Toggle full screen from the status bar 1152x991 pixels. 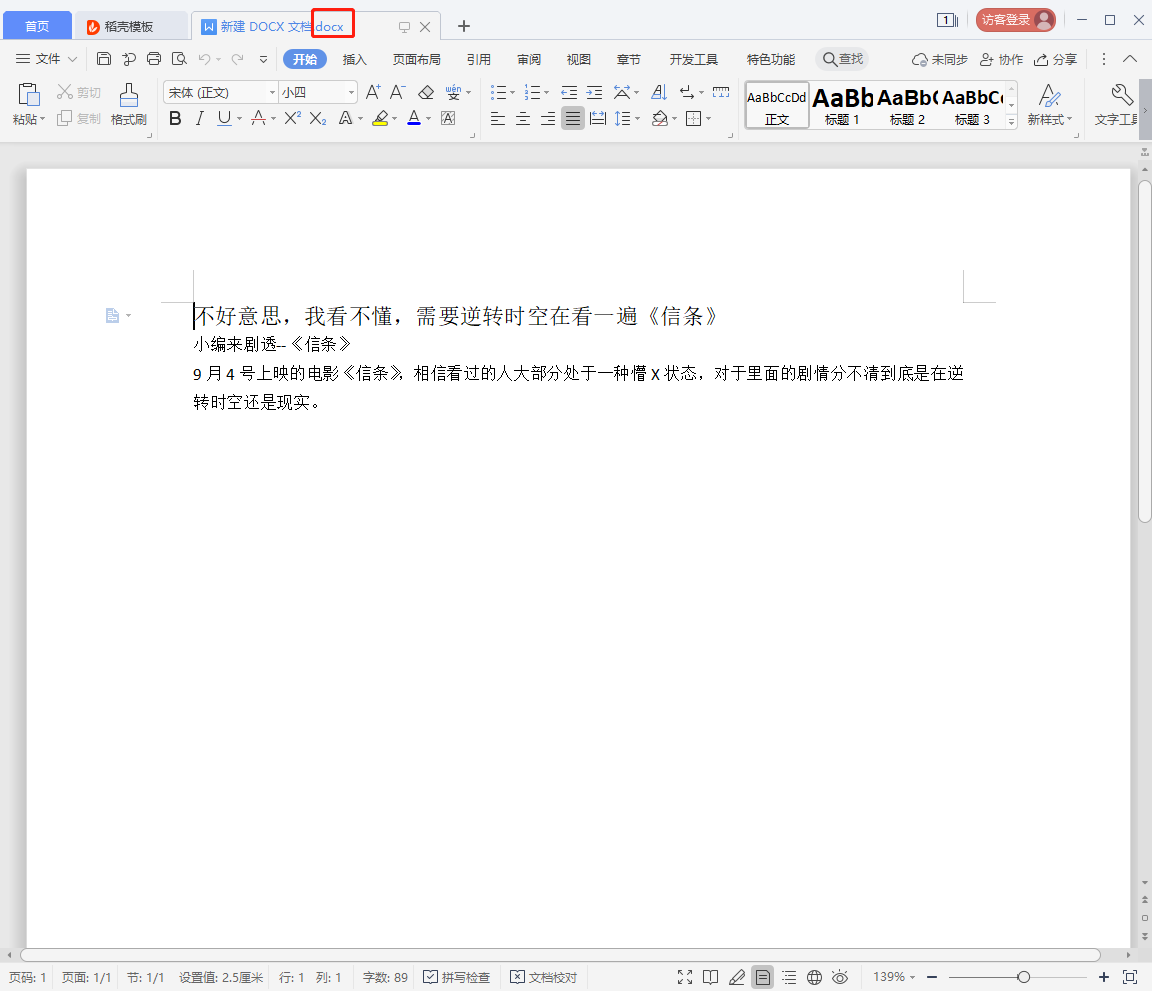click(x=684, y=977)
